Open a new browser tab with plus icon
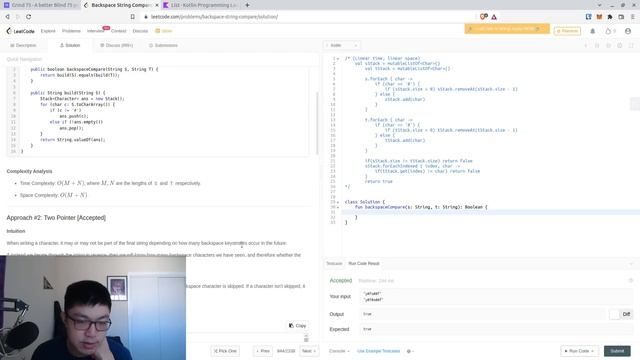The height and width of the screenshot is (360, 640). coord(247,5)
